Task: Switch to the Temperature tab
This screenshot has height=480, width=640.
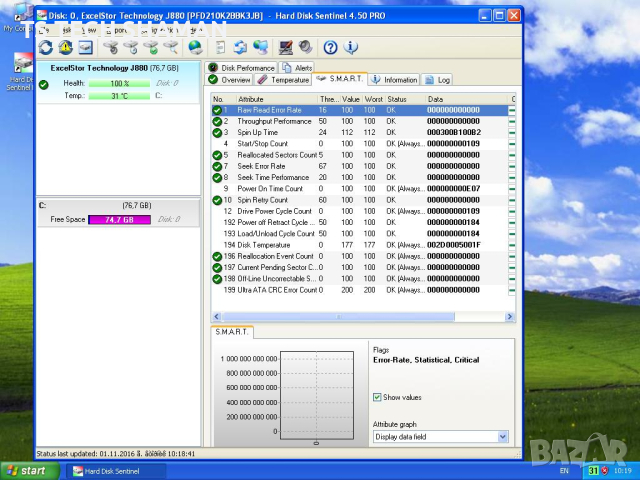Action: (283, 79)
